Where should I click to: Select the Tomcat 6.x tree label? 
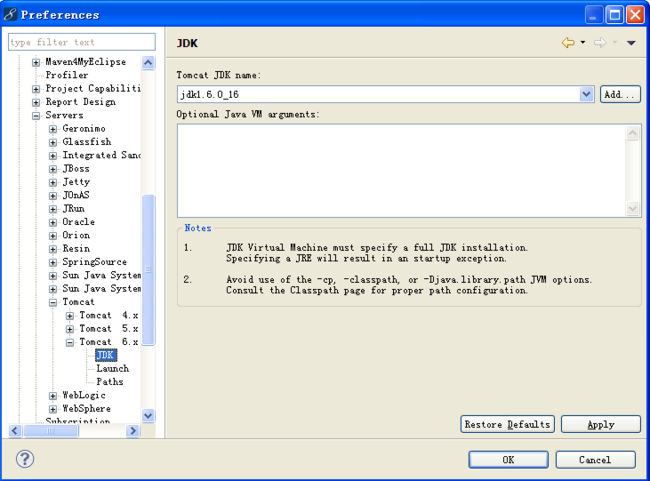(x=109, y=342)
